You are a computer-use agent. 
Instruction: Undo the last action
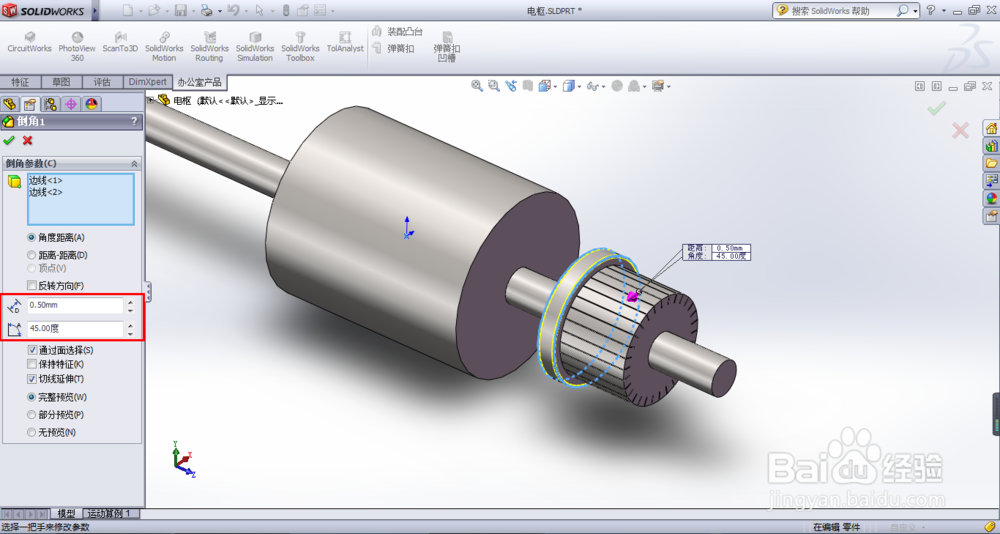(x=233, y=10)
